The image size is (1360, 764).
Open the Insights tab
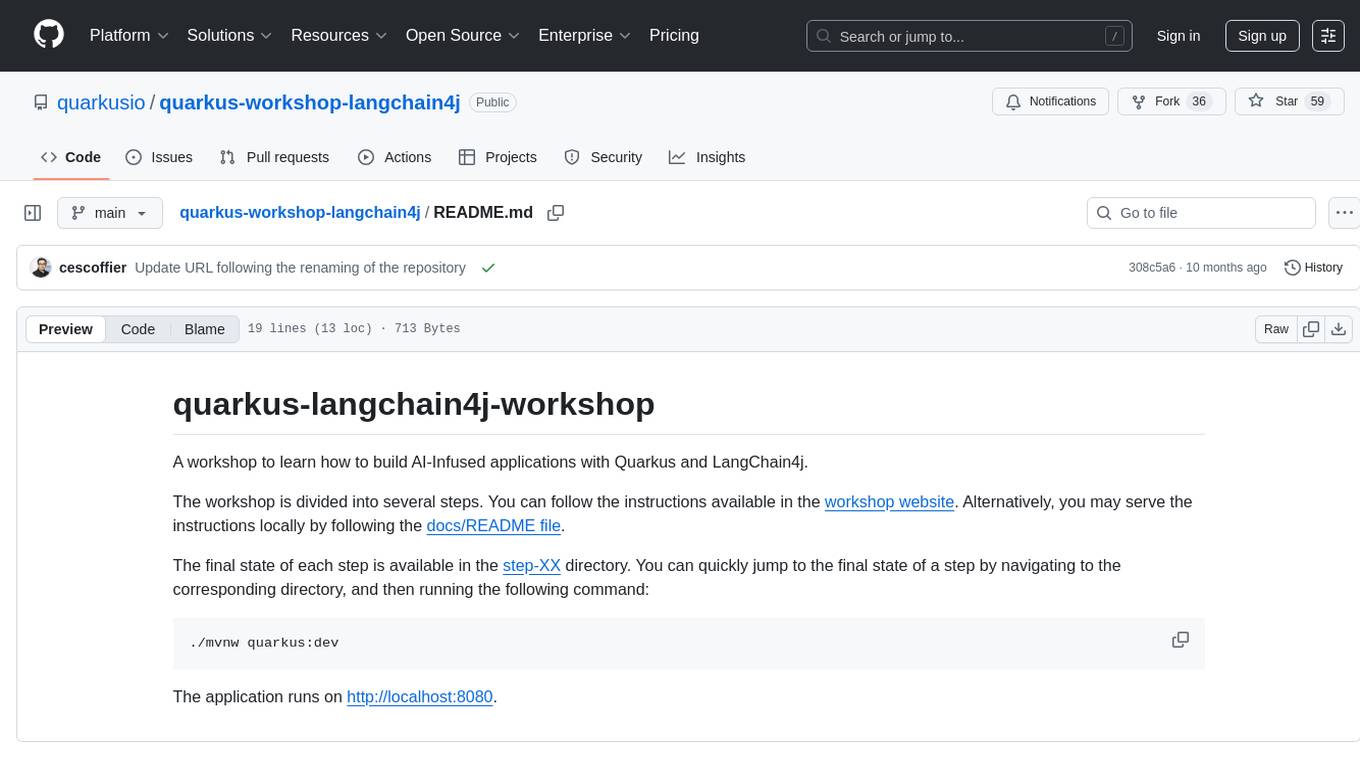[707, 157]
